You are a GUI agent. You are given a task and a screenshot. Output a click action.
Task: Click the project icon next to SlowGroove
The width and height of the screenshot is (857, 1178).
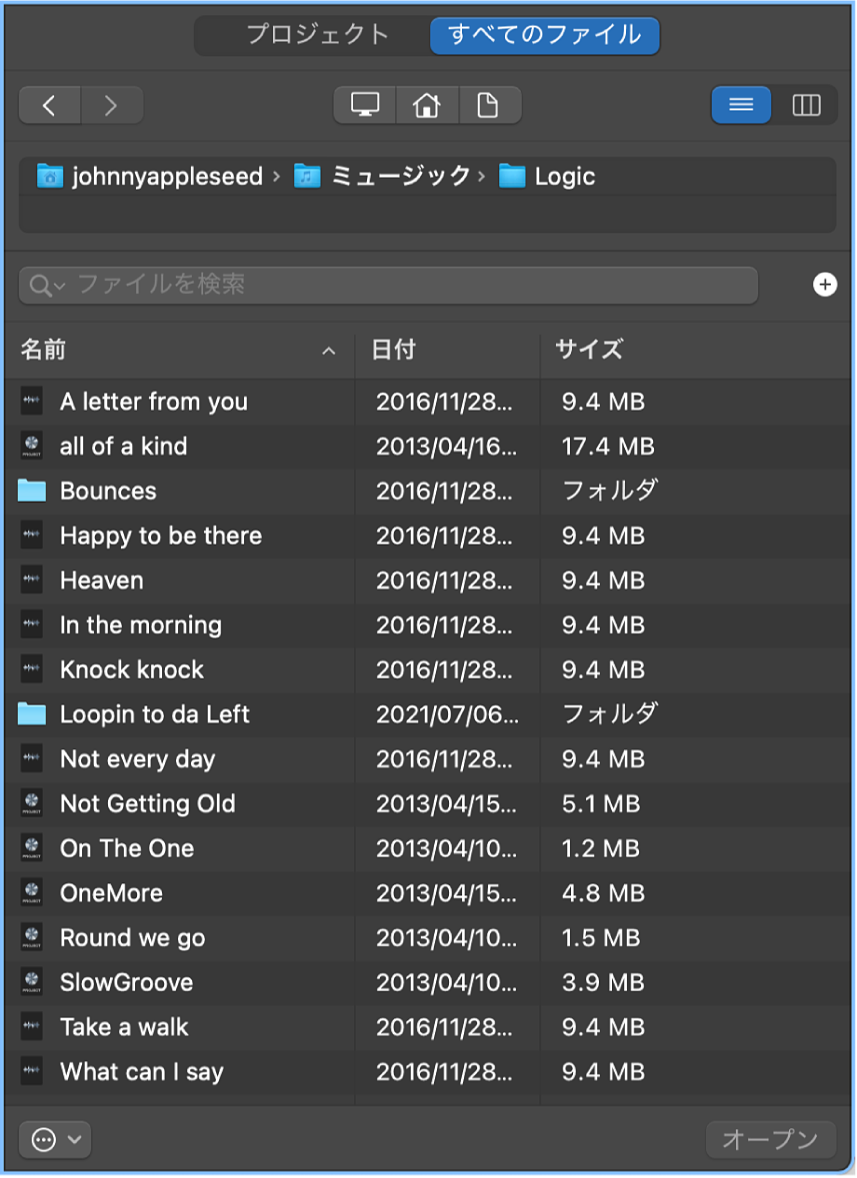[31, 982]
